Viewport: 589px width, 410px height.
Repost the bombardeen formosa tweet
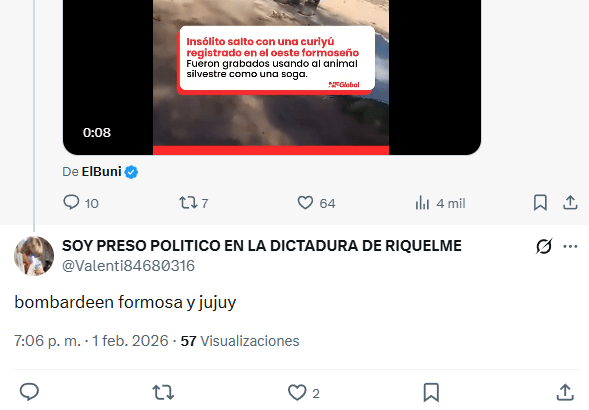point(163,392)
